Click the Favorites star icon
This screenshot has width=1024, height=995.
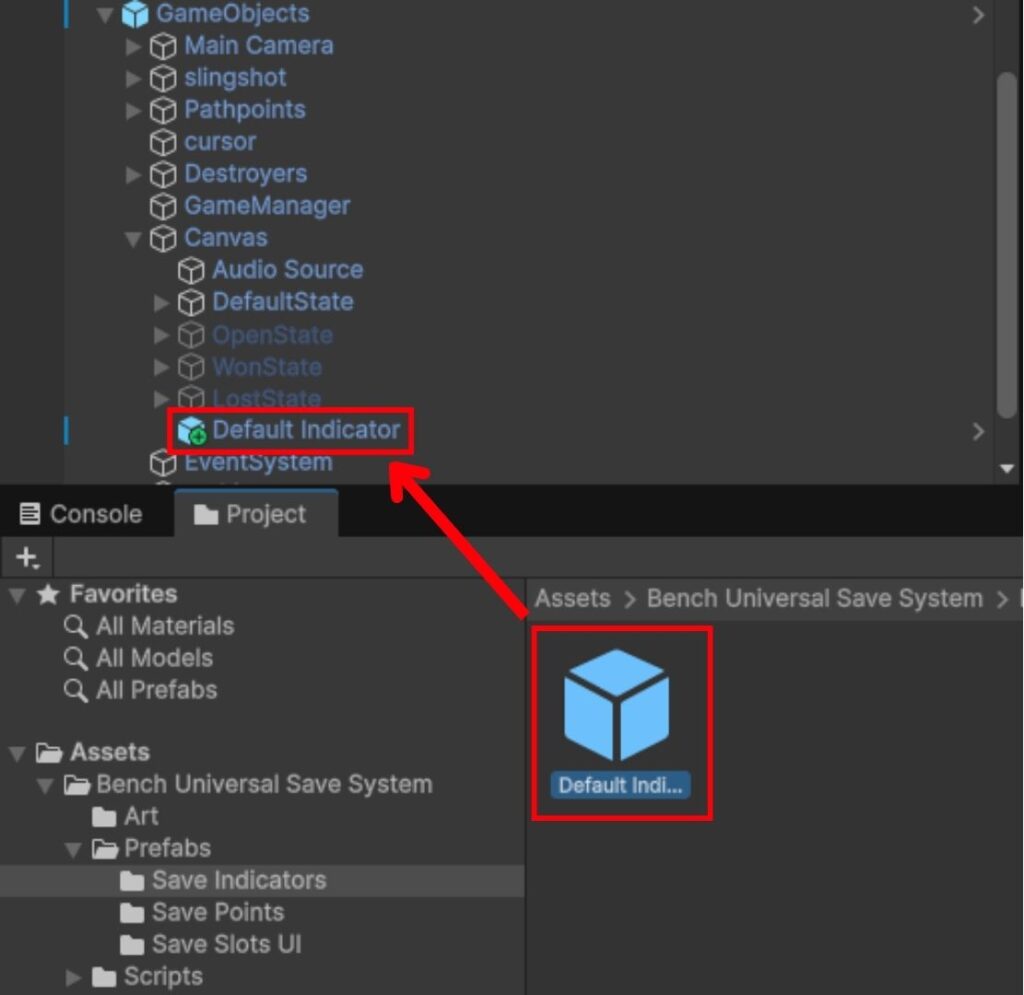click(48, 594)
